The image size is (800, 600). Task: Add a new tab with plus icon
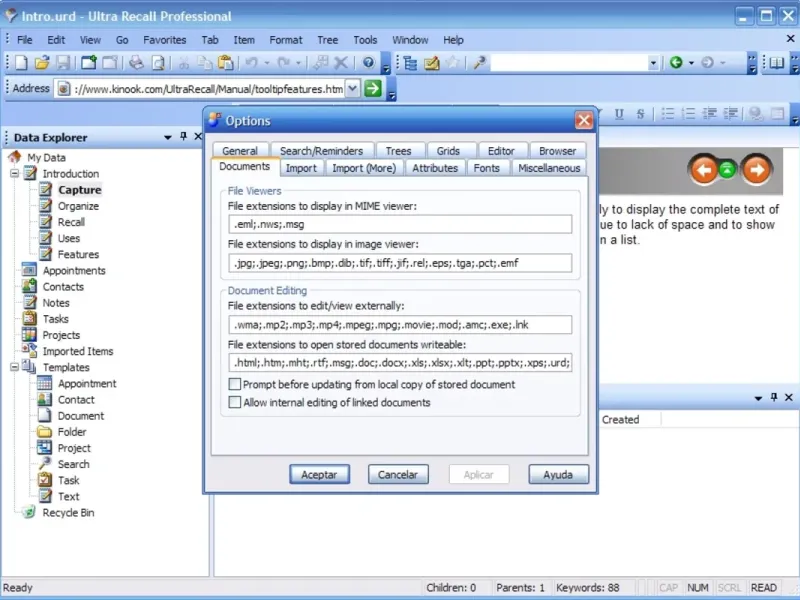[88, 63]
